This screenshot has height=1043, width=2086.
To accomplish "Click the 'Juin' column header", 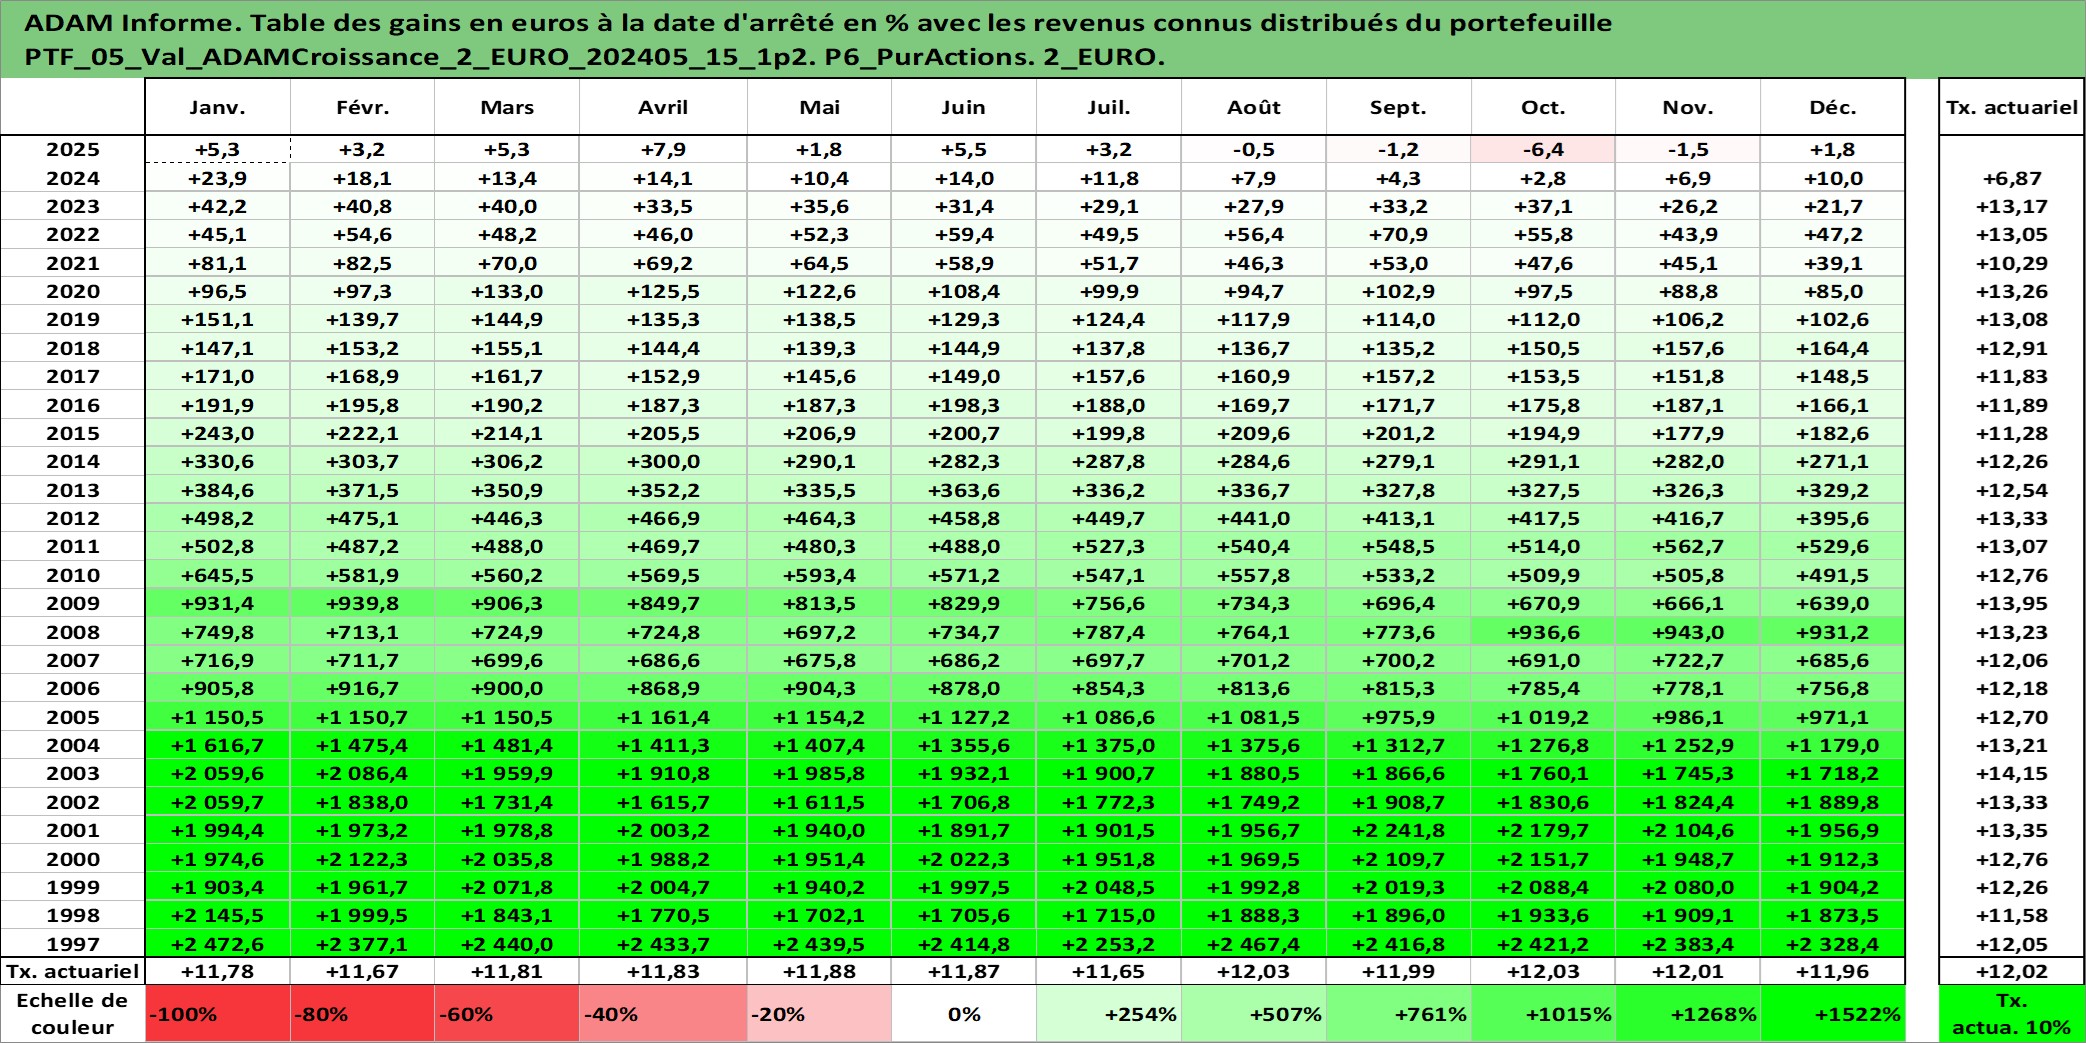I will [964, 107].
